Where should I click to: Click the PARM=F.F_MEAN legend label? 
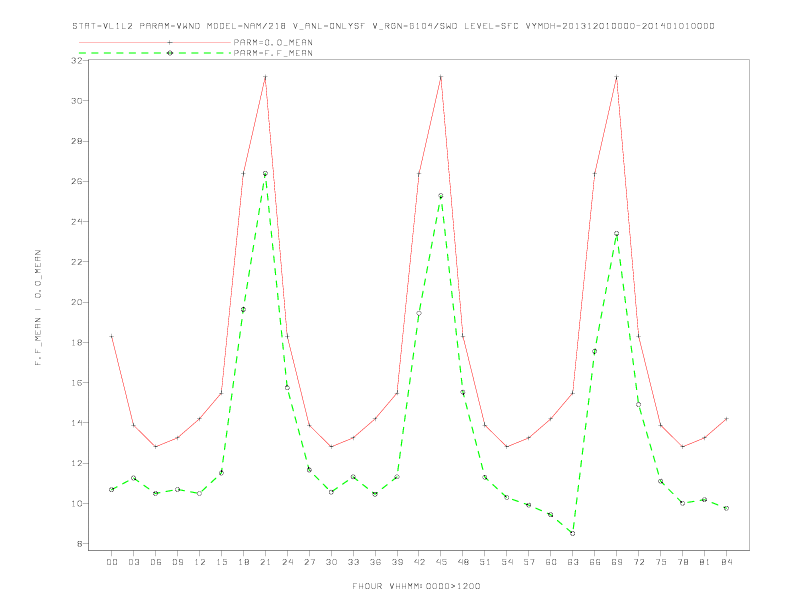click(x=273, y=53)
